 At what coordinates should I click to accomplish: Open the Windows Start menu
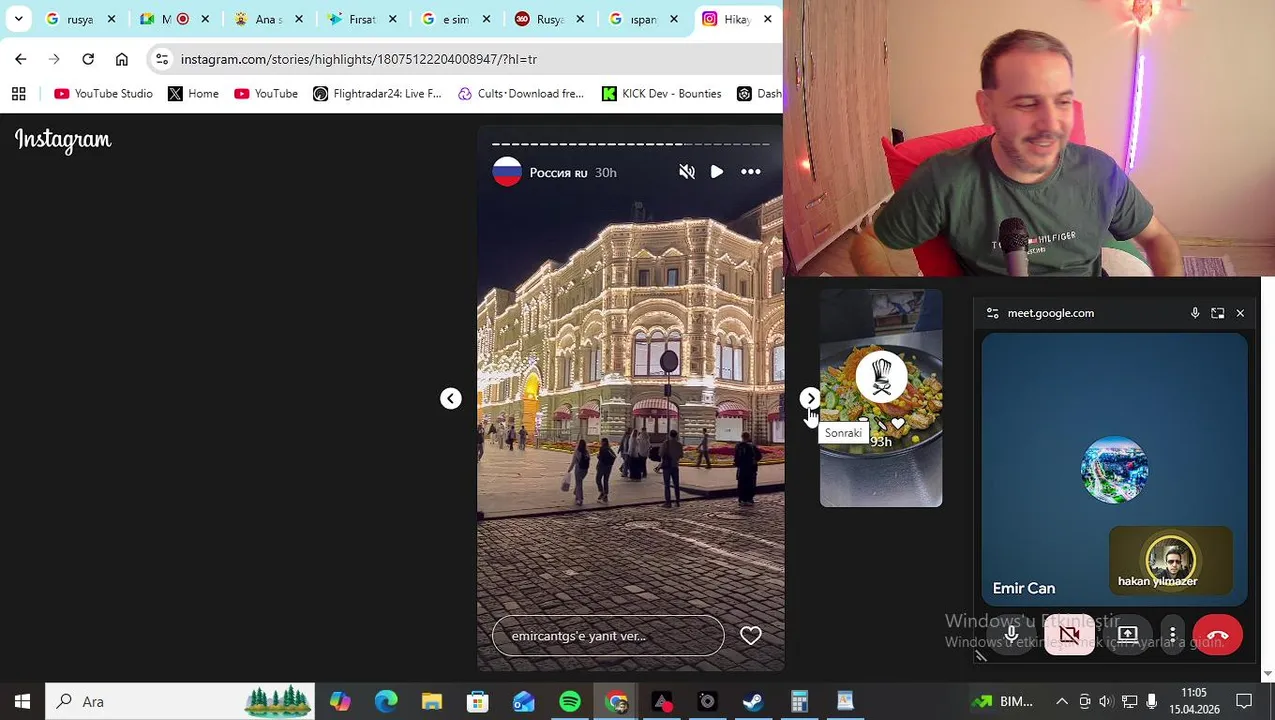click(22, 701)
